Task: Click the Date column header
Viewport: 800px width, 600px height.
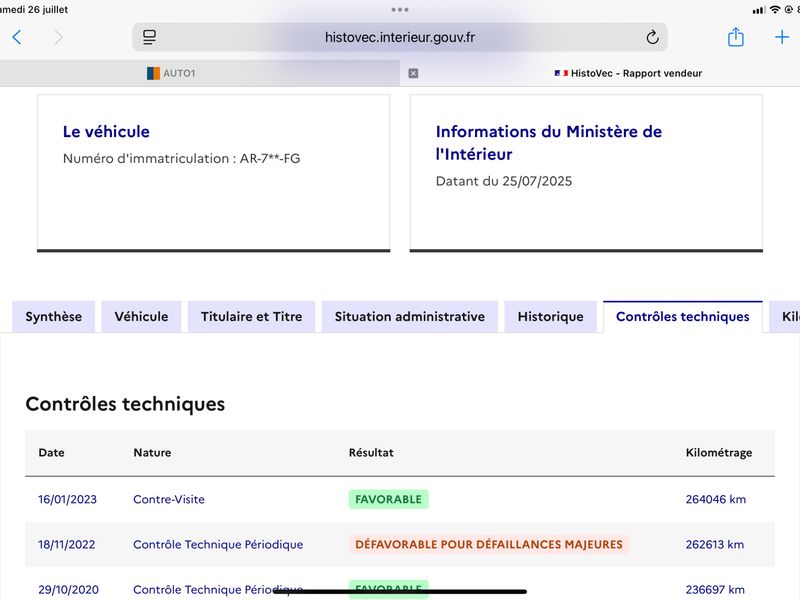Action: pos(52,453)
